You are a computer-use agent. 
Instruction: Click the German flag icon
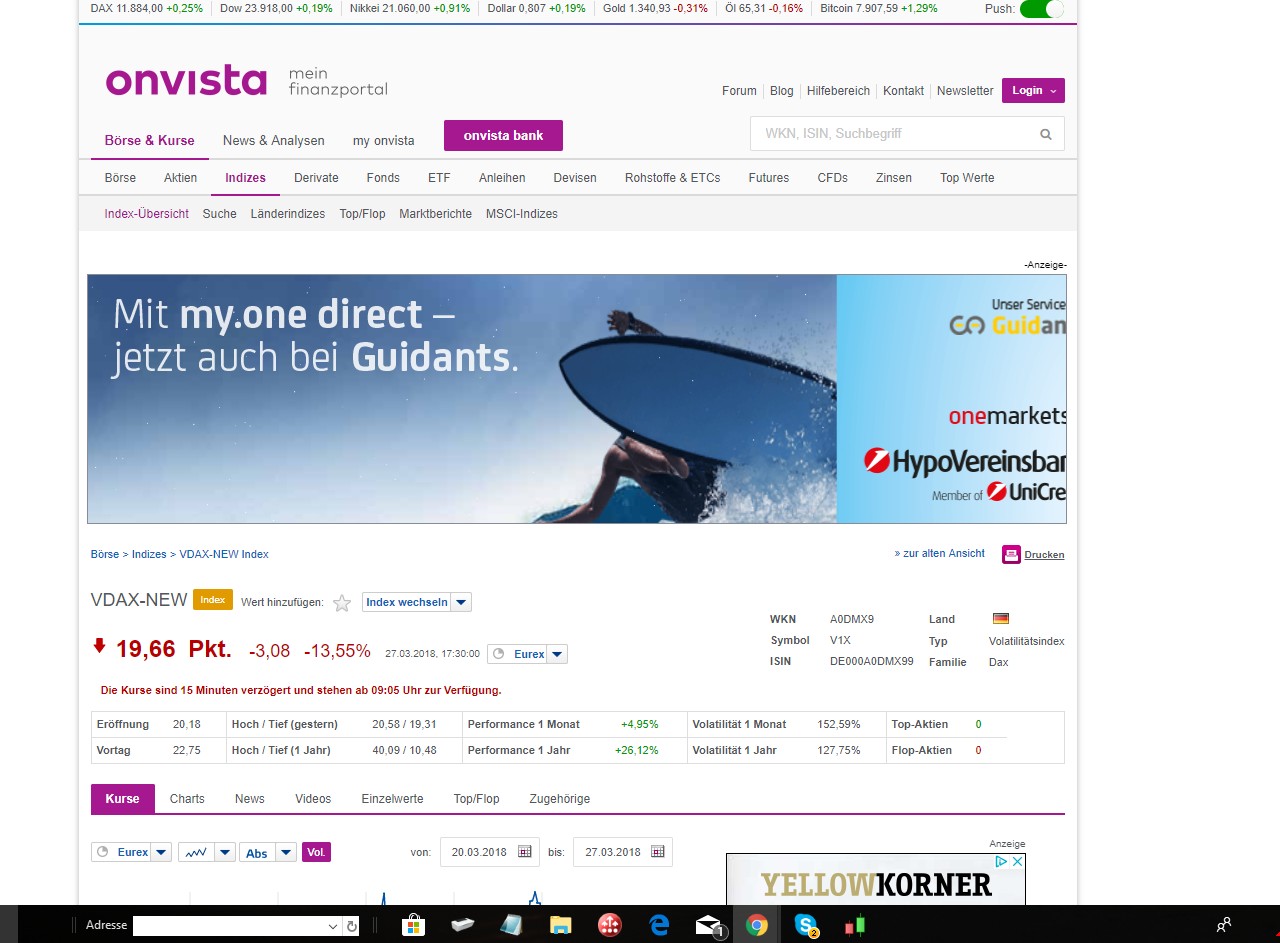[x=1000, y=619]
